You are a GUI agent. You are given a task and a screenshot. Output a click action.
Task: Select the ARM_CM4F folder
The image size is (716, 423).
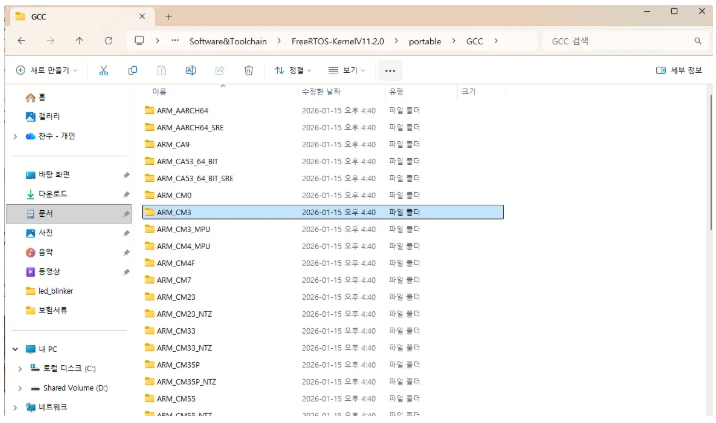323,263
